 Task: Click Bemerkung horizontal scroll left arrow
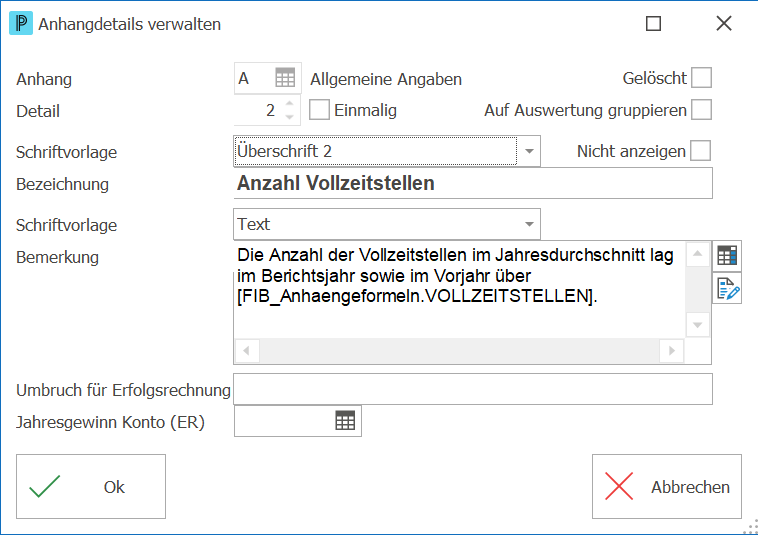247,351
